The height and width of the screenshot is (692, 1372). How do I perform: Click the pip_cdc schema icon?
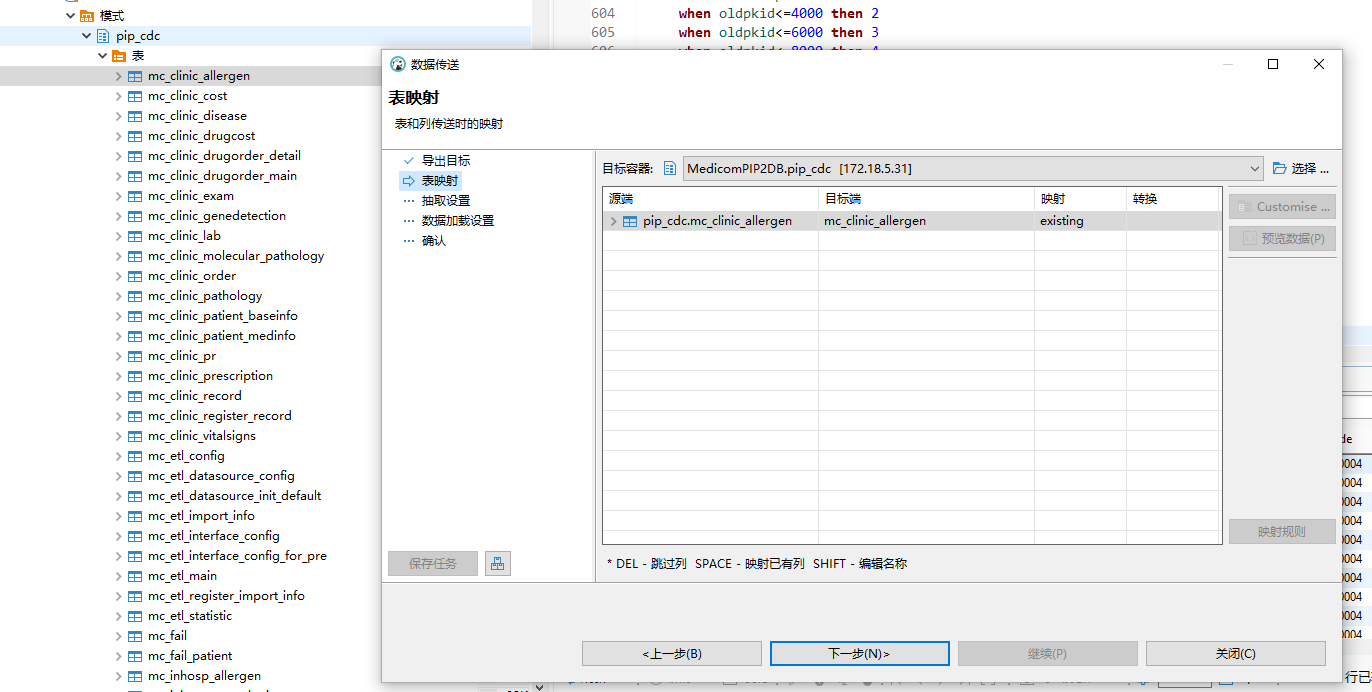[x=103, y=36]
